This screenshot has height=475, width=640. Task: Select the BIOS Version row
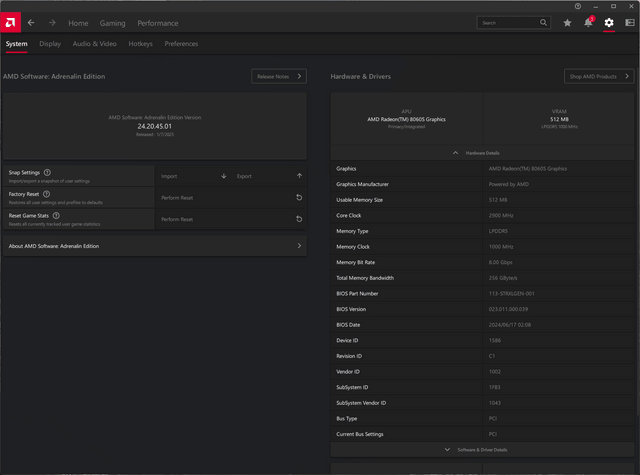click(482, 309)
